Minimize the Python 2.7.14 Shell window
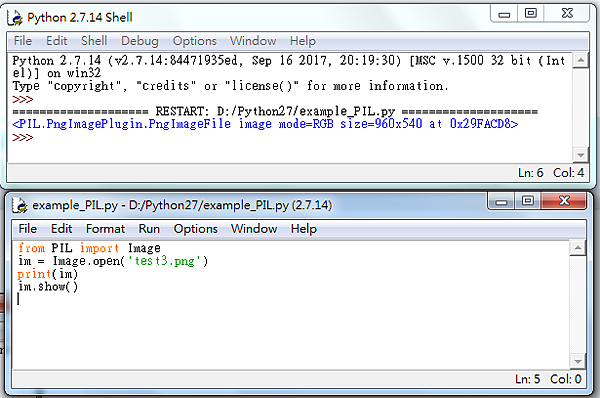600x398 pixels. tap(504, 14)
